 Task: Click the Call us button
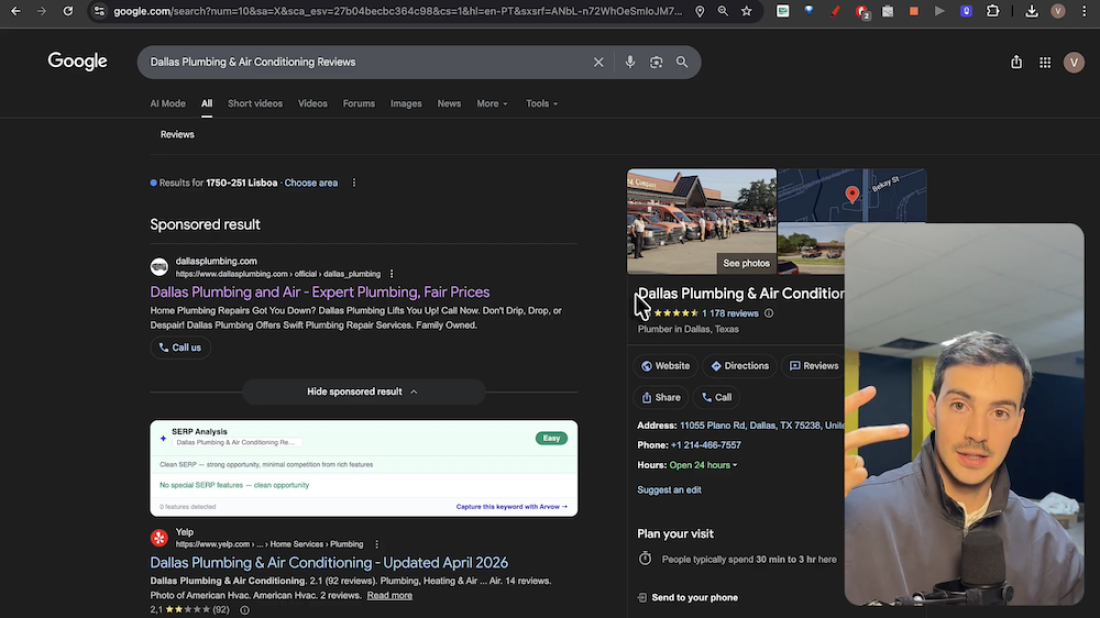click(180, 347)
